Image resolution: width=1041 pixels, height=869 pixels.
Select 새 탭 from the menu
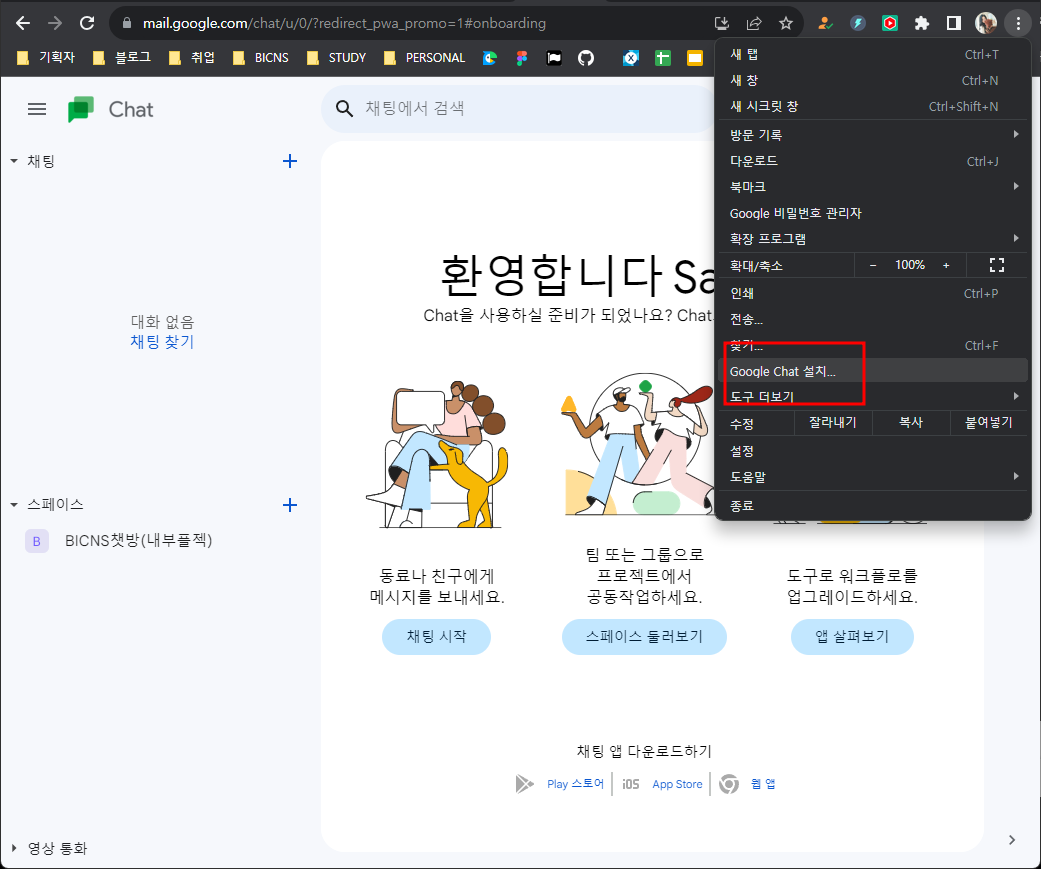coord(873,54)
